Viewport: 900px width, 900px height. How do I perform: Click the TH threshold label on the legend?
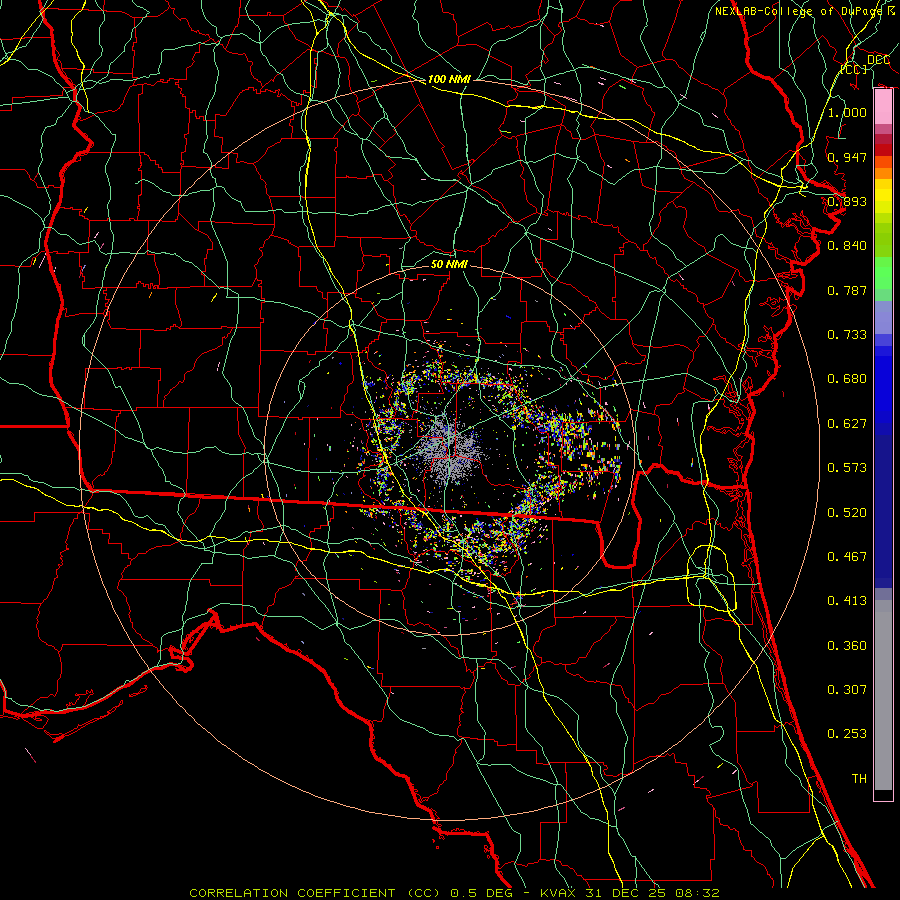[858, 778]
